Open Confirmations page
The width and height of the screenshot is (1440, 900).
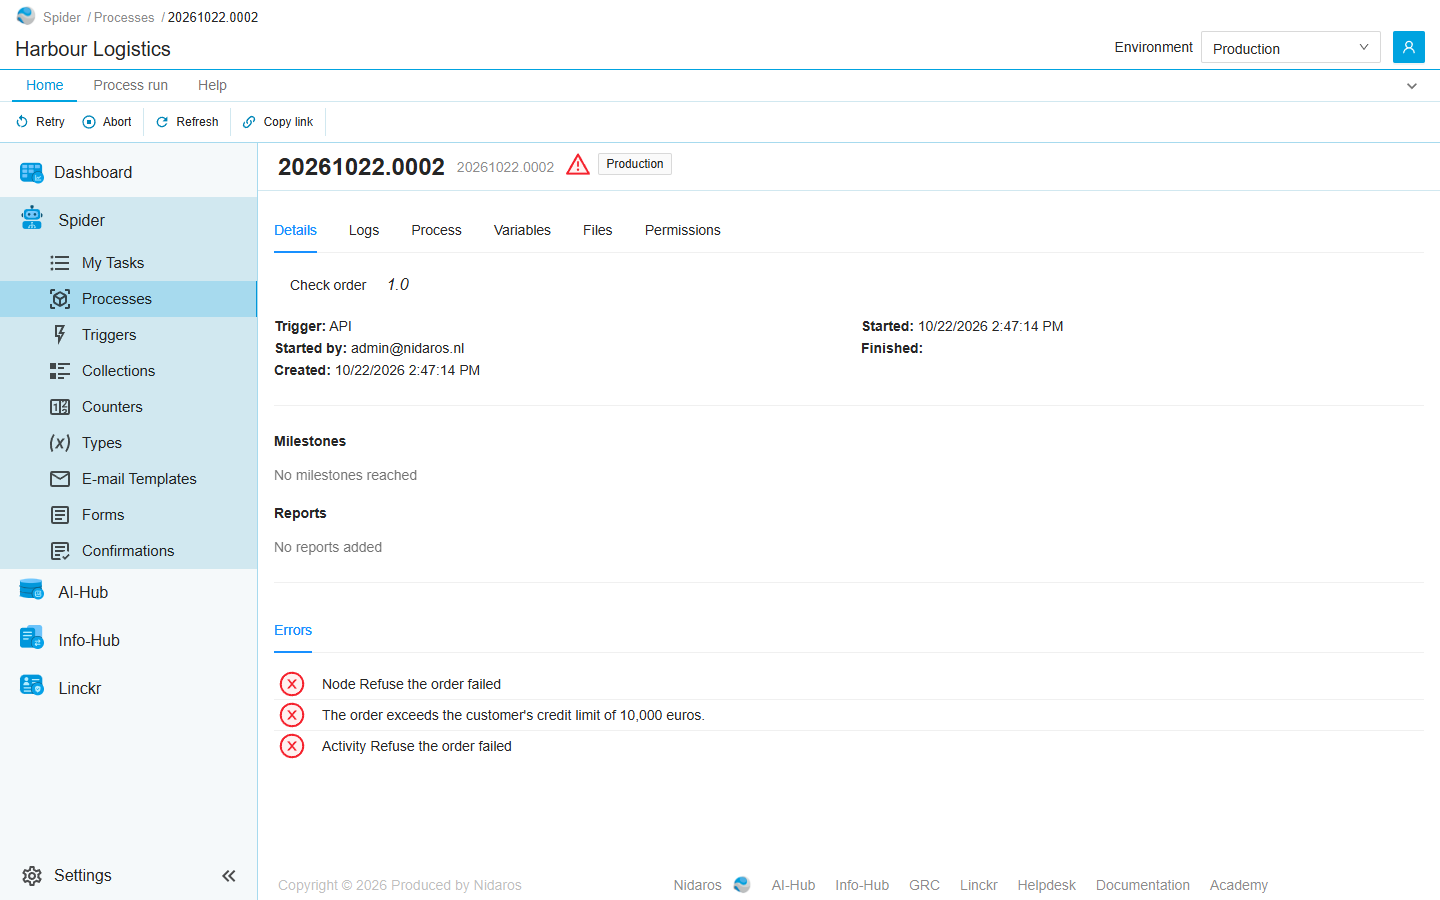click(x=128, y=551)
